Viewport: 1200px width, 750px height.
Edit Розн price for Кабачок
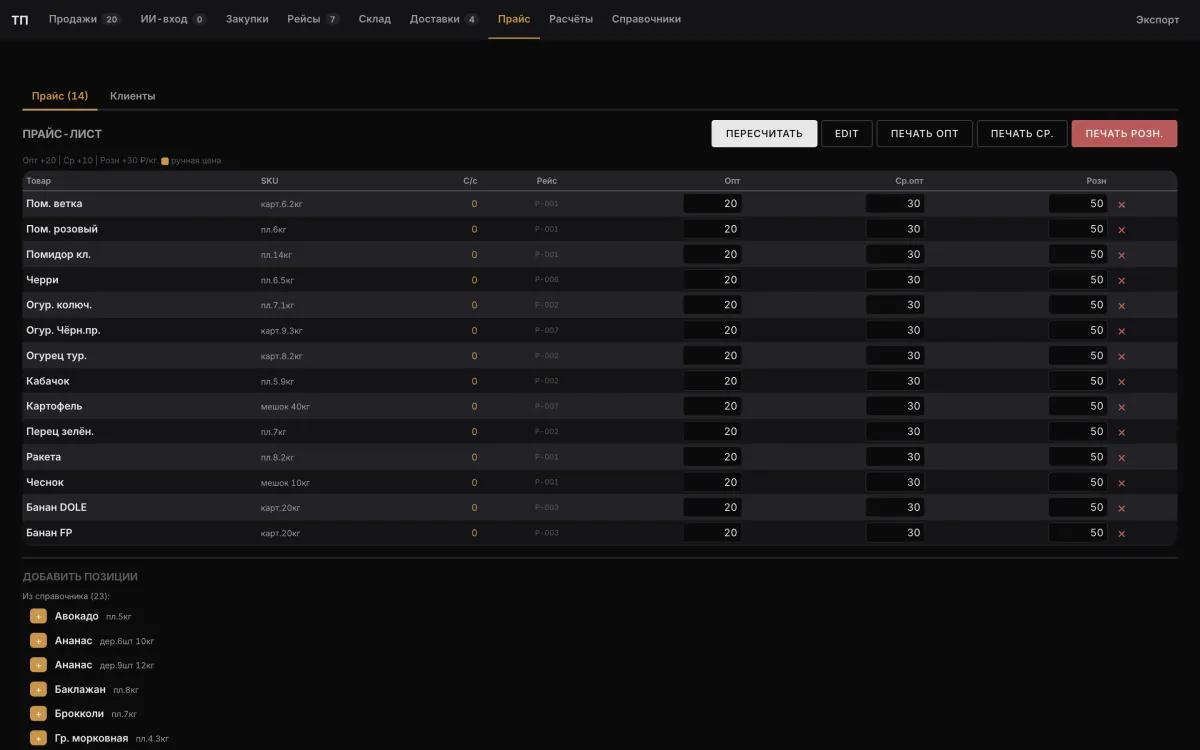(x=1078, y=381)
